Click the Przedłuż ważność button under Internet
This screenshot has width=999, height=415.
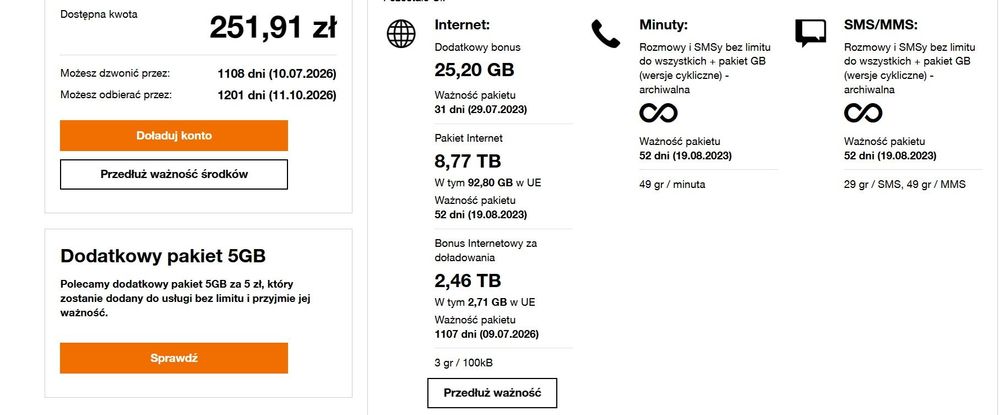492,393
